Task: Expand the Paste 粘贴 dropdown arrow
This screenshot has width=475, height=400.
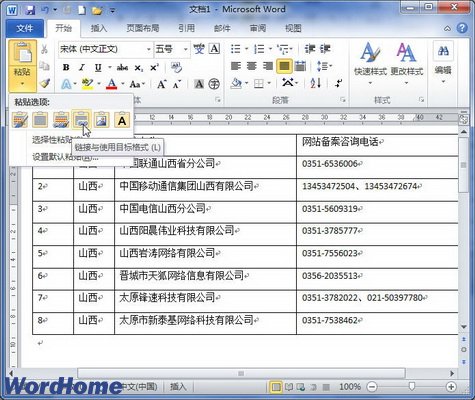Action: pyautogui.click(x=22, y=83)
